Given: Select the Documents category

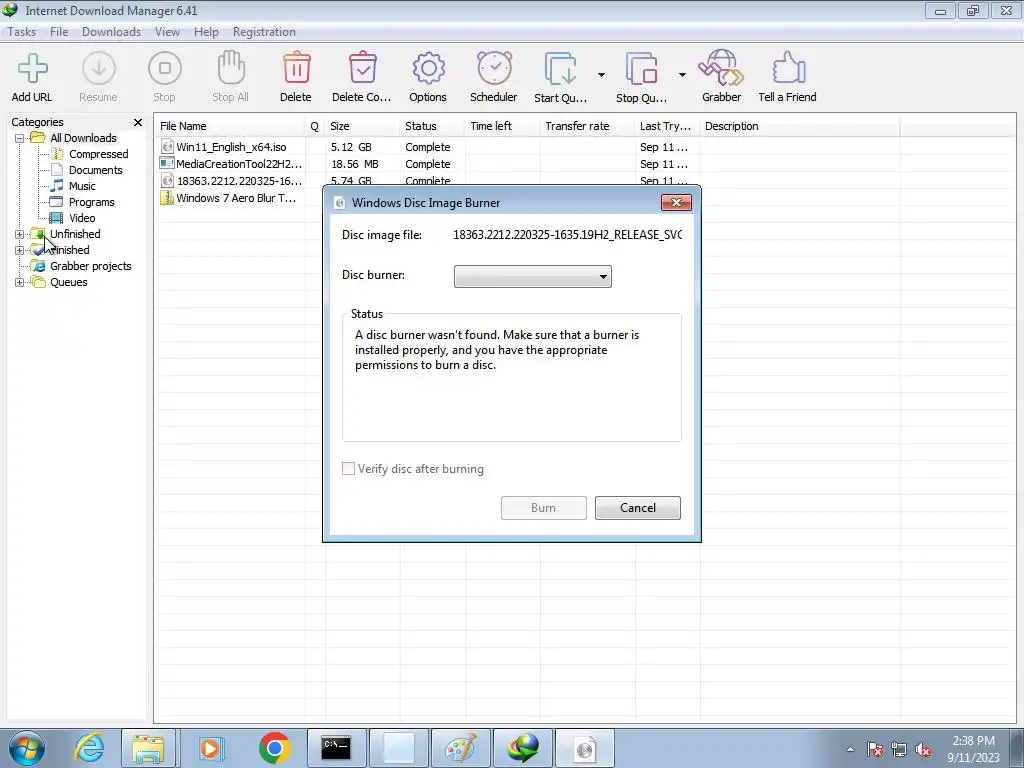Looking at the screenshot, I should pyautogui.click(x=95, y=170).
